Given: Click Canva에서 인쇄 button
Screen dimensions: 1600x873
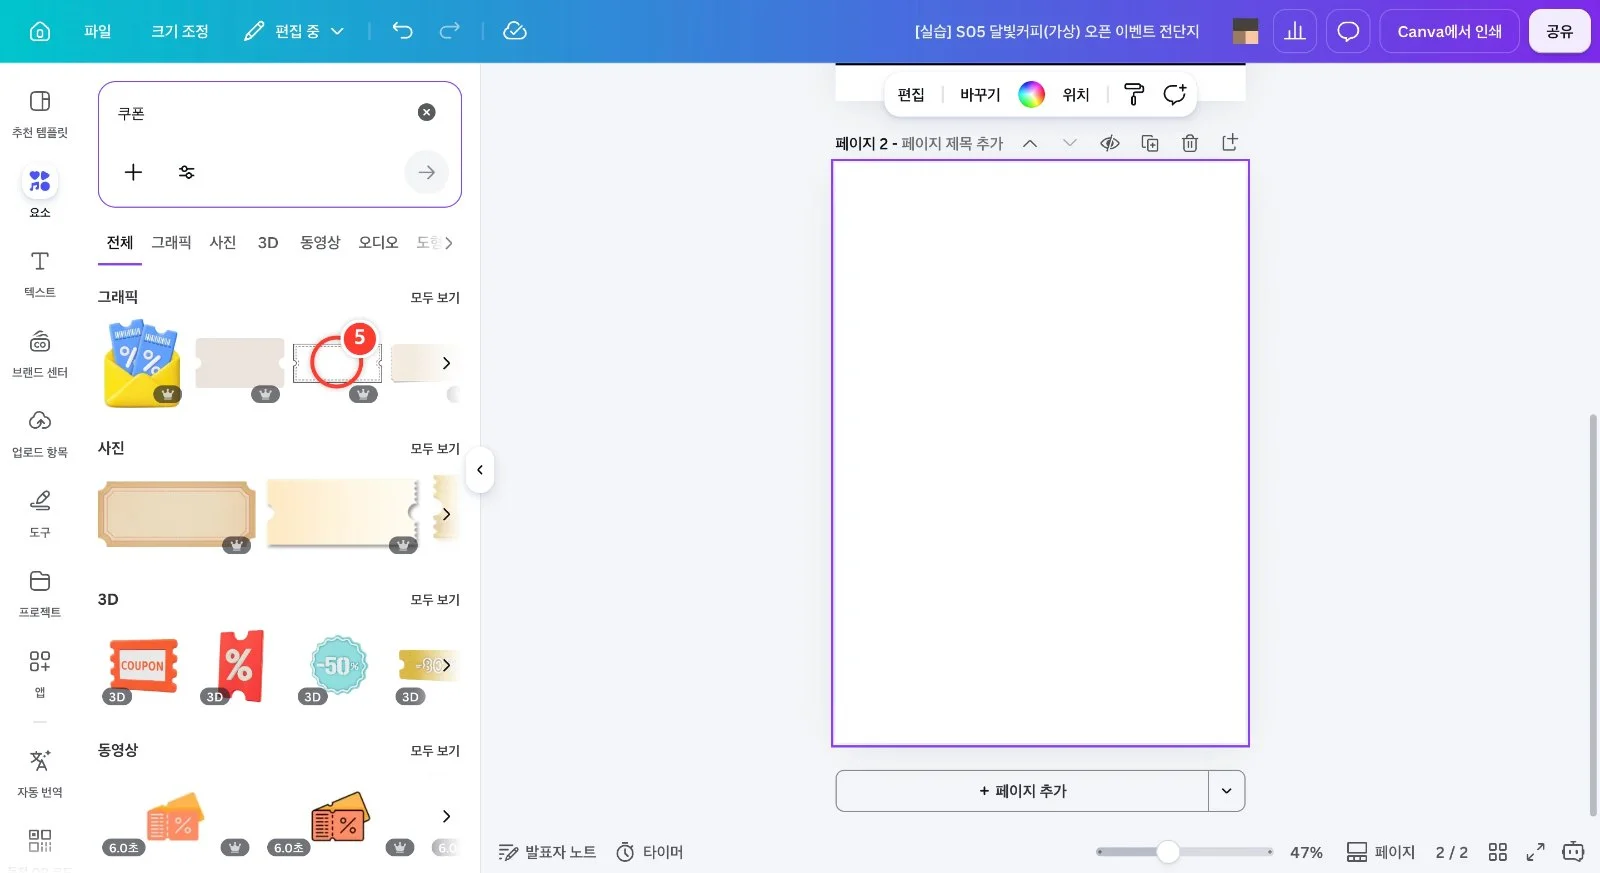Looking at the screenshot, I should pyautogui.click(x=1449, y=31).
